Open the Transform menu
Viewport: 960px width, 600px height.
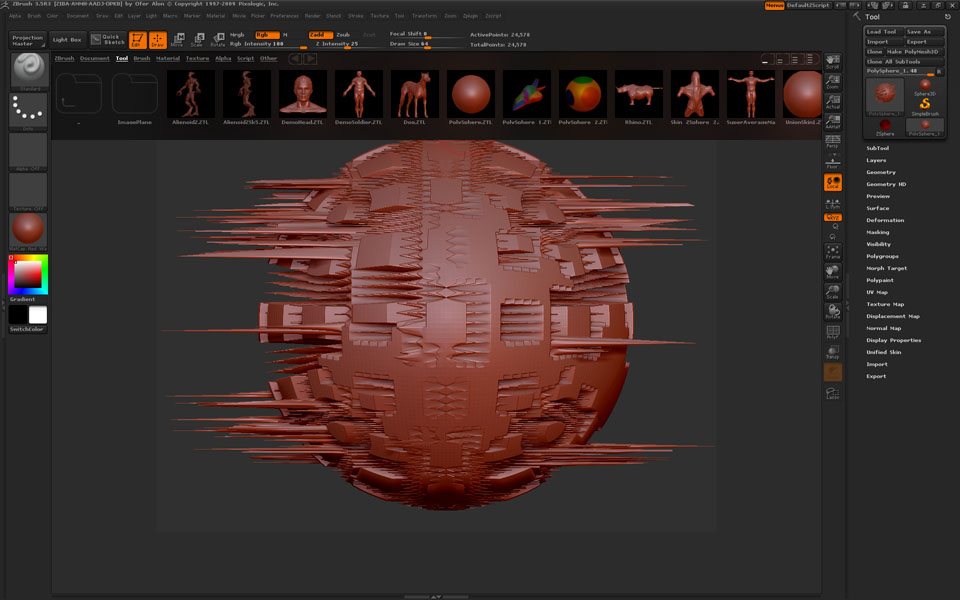424,16
